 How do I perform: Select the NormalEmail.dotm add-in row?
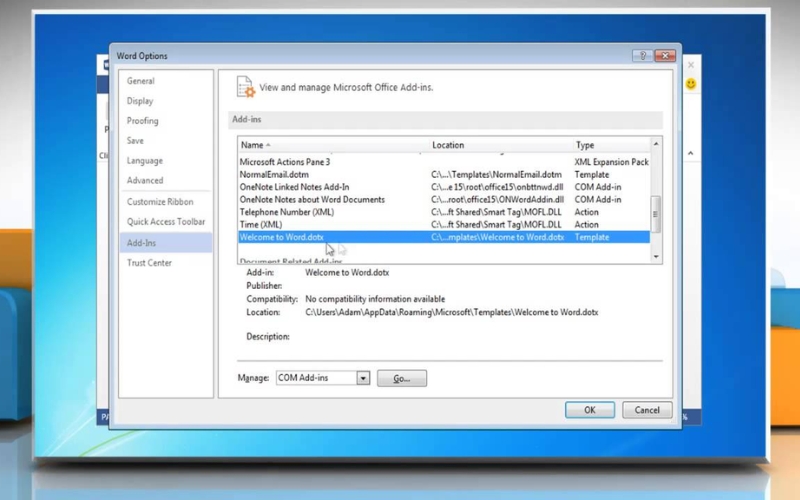(x=444, y=174)
